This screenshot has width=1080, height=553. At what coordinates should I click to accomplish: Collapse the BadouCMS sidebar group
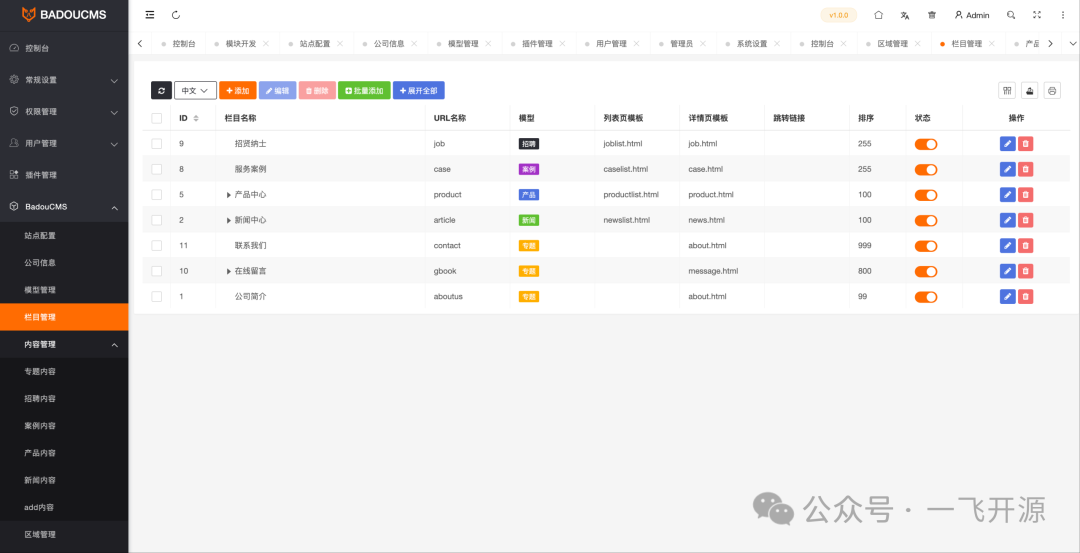(64, 207)
